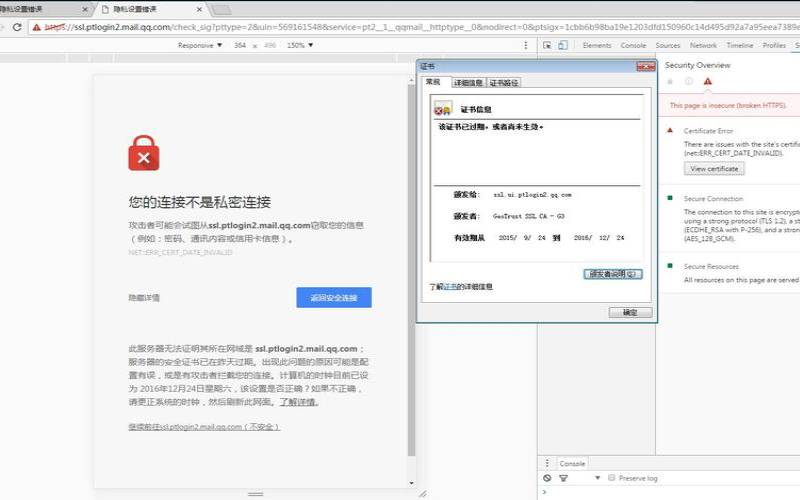
Task: Toggle the console filter funnel icon
Action: (x=563, y=478)
